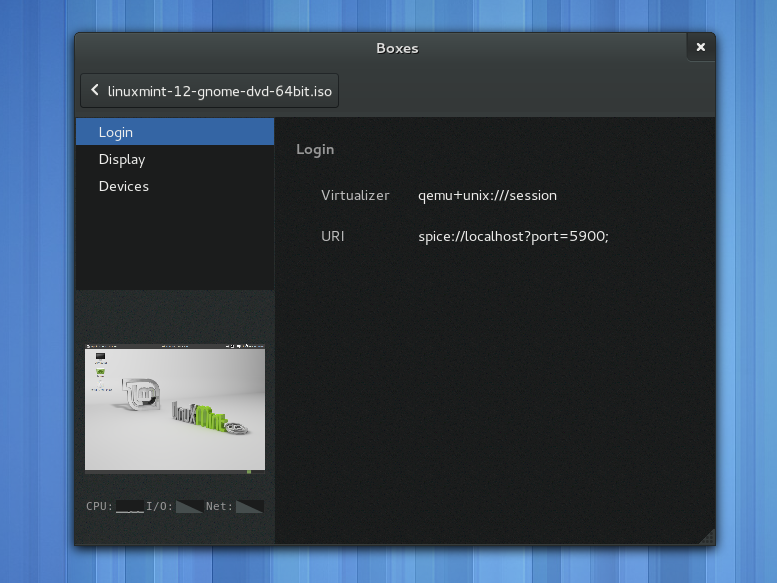Click the Net usage graph

pyautogui.click(x=250, y=506)
